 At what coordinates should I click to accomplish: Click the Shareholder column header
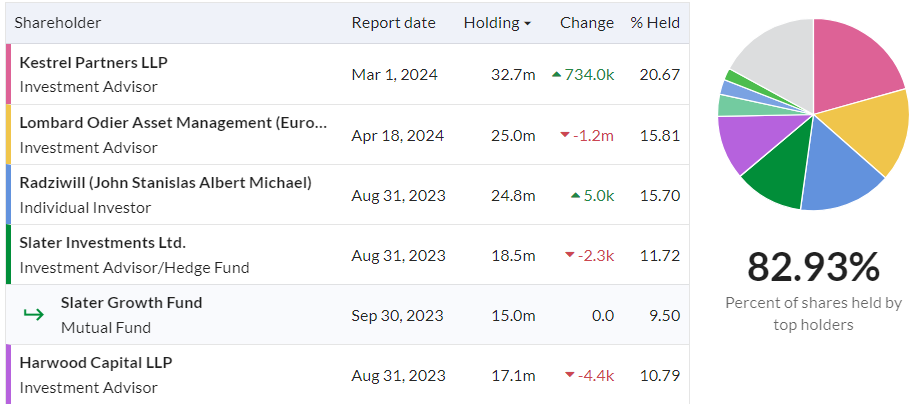point(57,23)
